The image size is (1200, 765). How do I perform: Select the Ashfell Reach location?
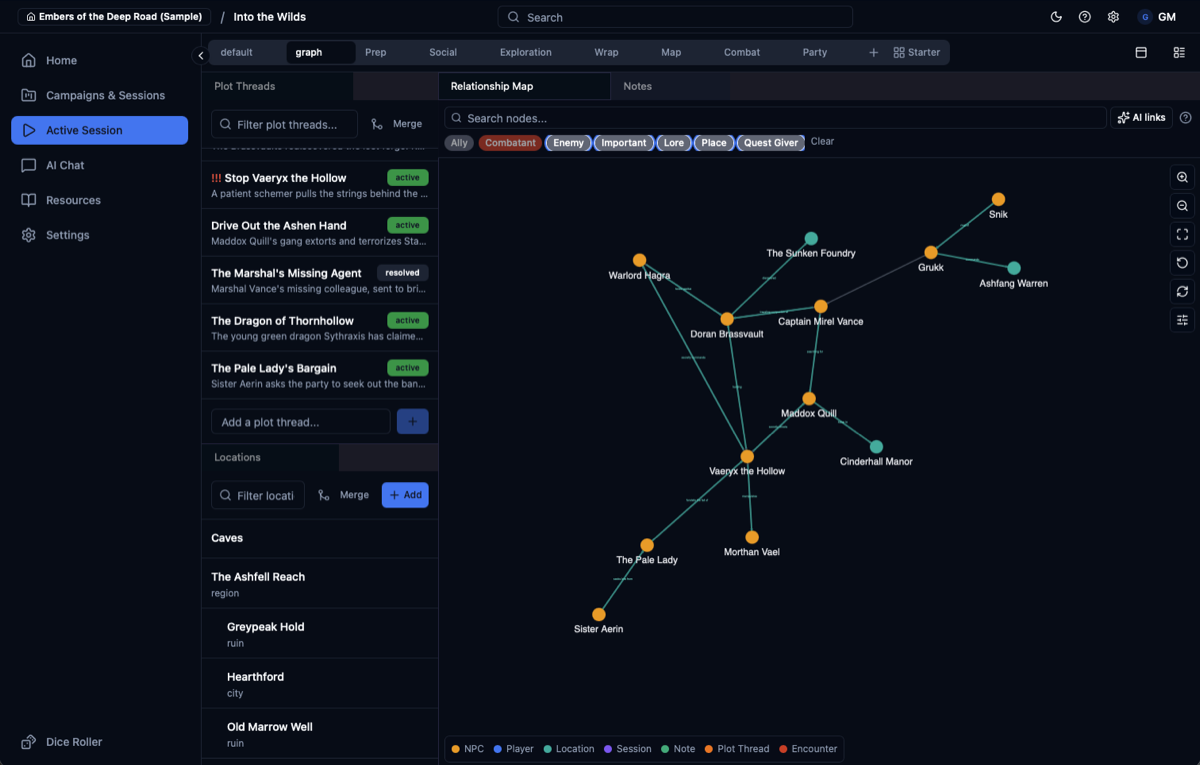[x=320, y=584]
